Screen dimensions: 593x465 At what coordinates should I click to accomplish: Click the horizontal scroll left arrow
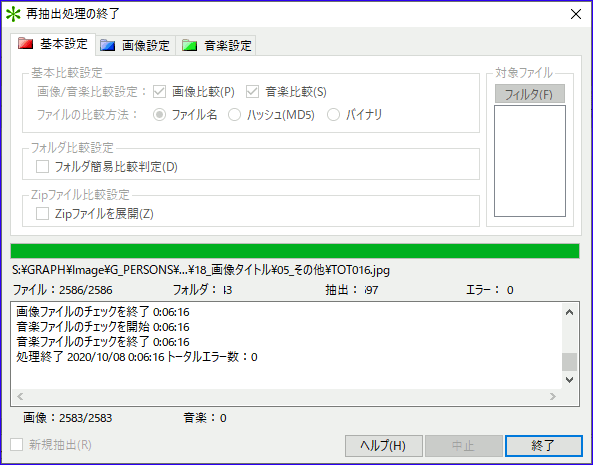20,396
